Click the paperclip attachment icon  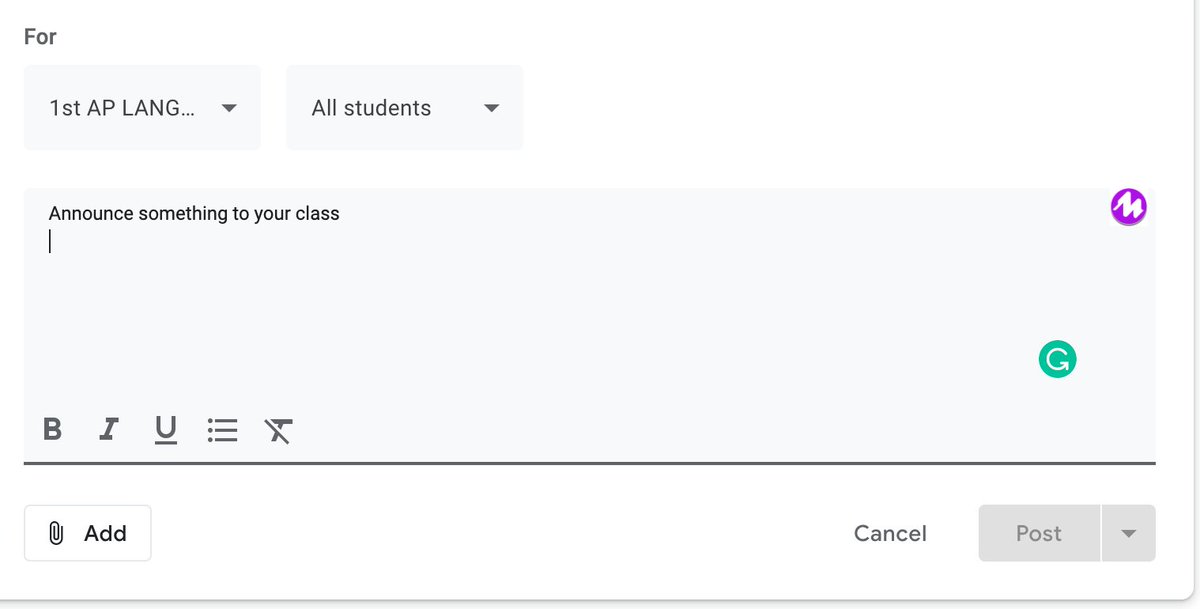[57, 534]
